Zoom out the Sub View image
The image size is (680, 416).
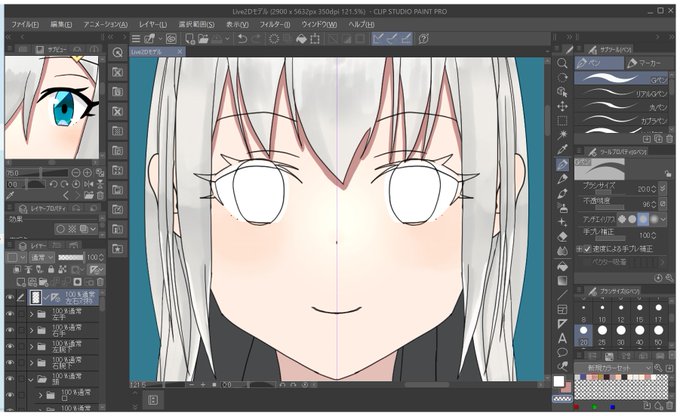tap(75, 173)
